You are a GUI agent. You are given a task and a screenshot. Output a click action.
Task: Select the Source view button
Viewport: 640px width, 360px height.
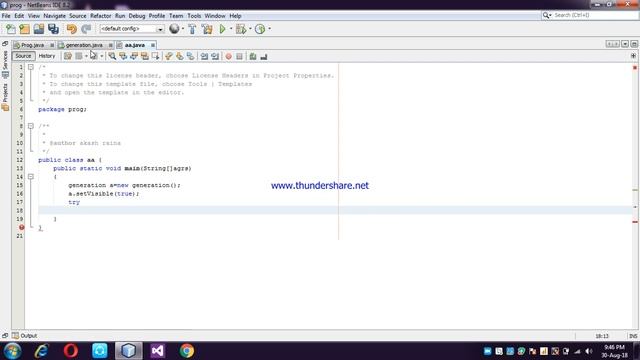coord(23,56)
